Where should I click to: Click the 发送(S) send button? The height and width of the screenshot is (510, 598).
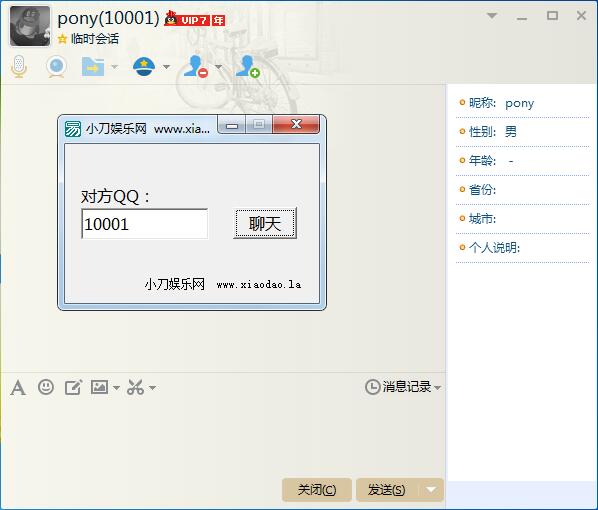tap(387, 490)
